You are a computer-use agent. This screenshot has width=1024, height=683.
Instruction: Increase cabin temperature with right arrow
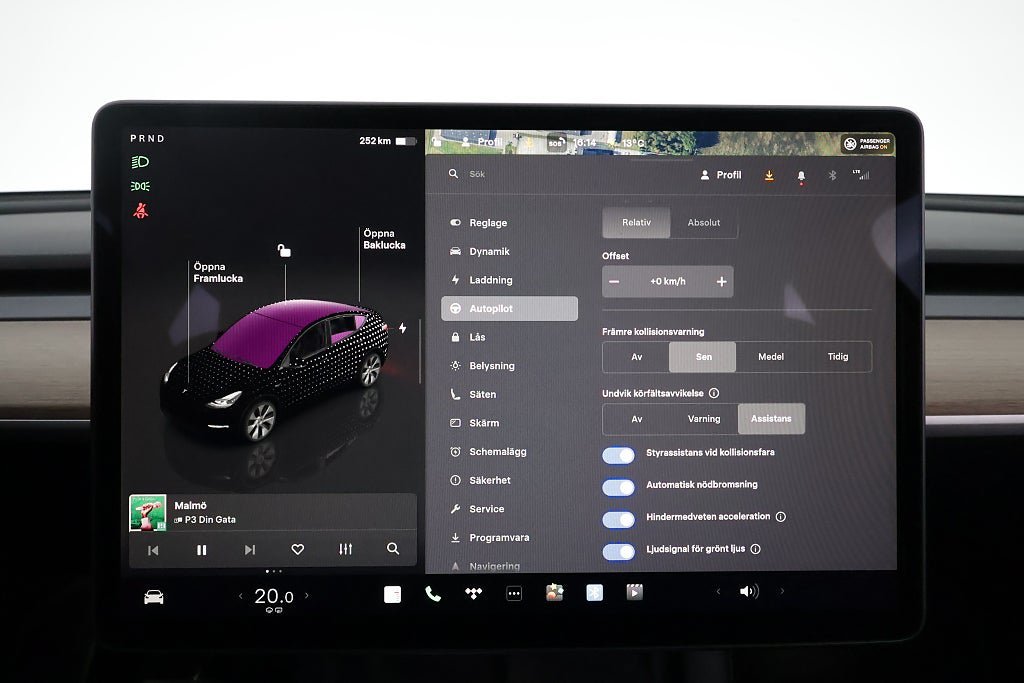[306, 596]
